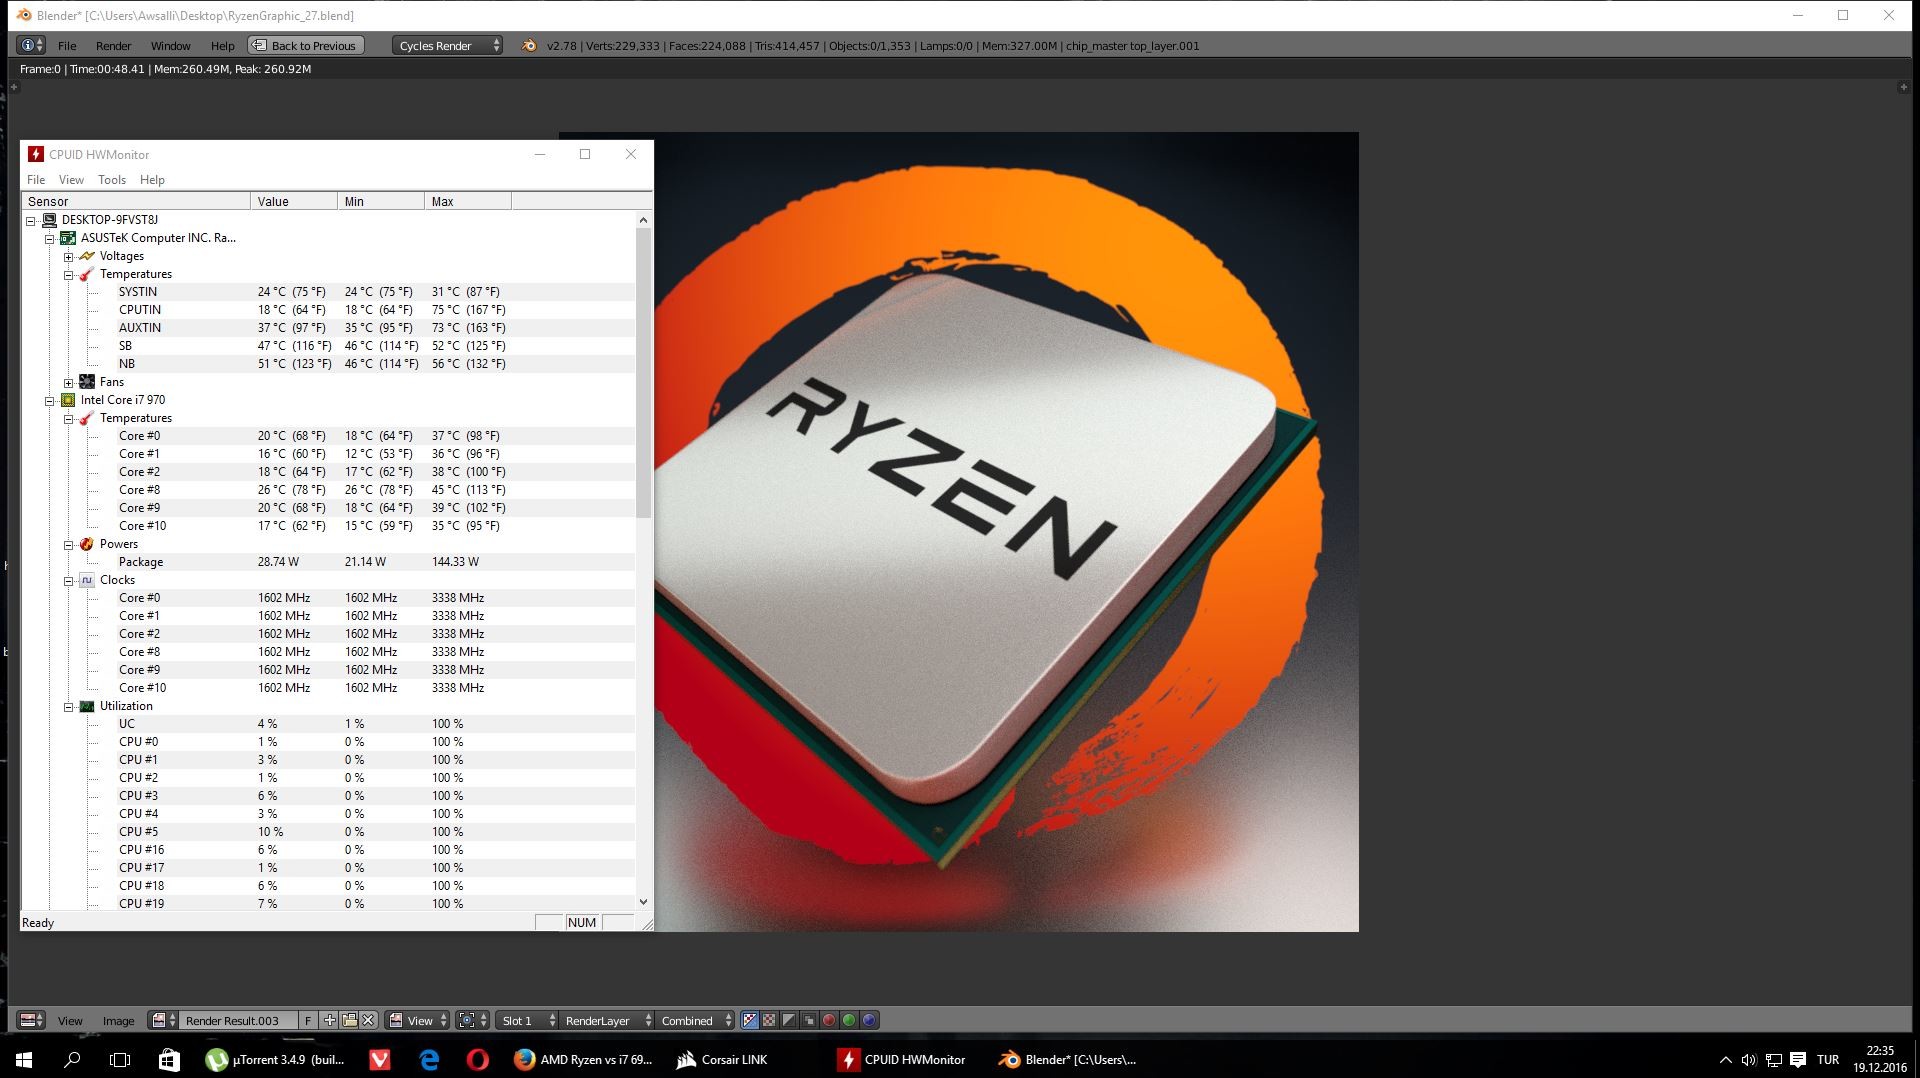Open HWMonitor Tools menu

[112, 180]
